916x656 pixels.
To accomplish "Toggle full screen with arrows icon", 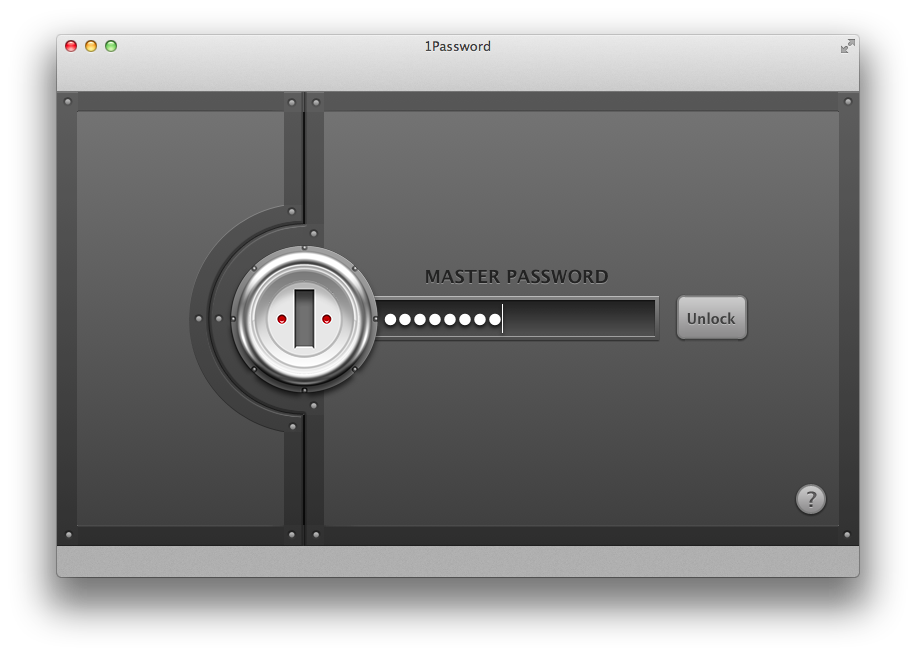I will (x=848, y=46).
